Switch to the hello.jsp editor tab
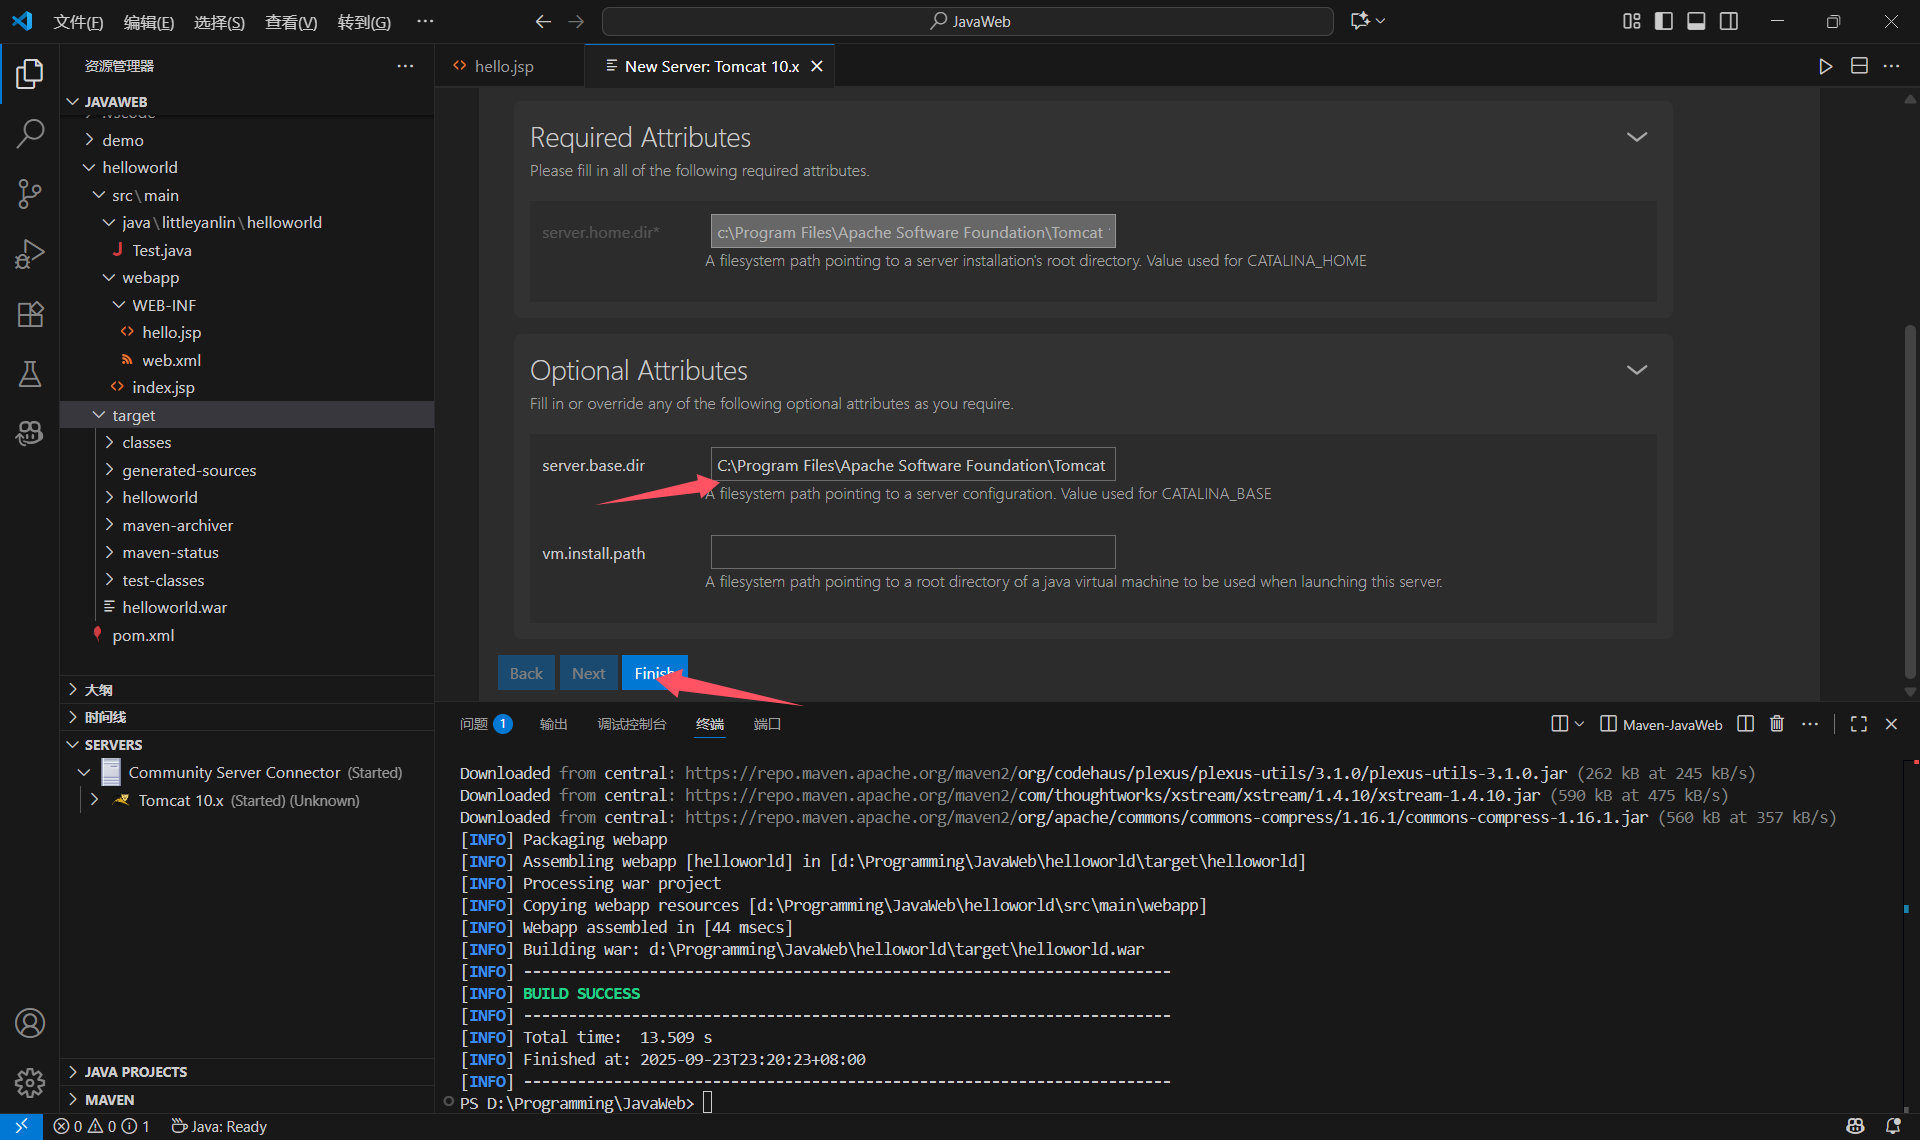The image size is (1920, 1140). [503, 66]
